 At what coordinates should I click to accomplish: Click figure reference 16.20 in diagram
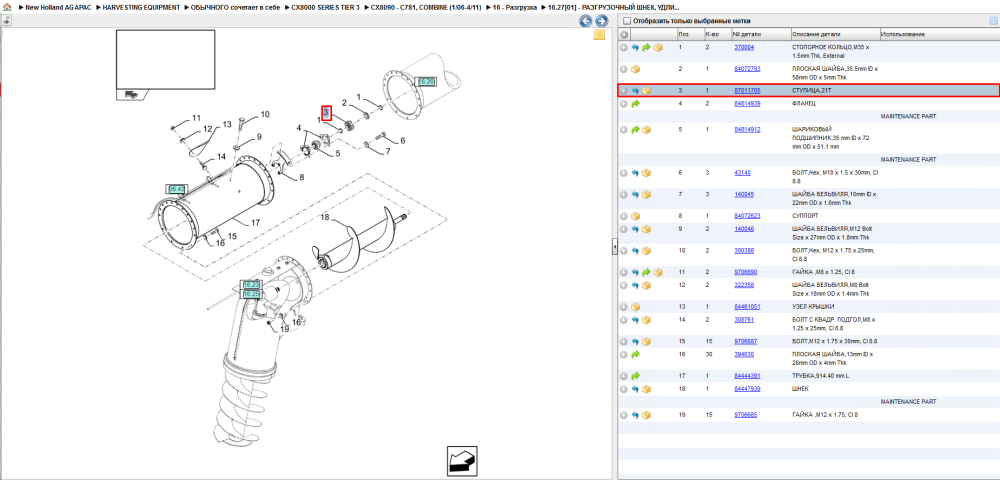(425, 82)
